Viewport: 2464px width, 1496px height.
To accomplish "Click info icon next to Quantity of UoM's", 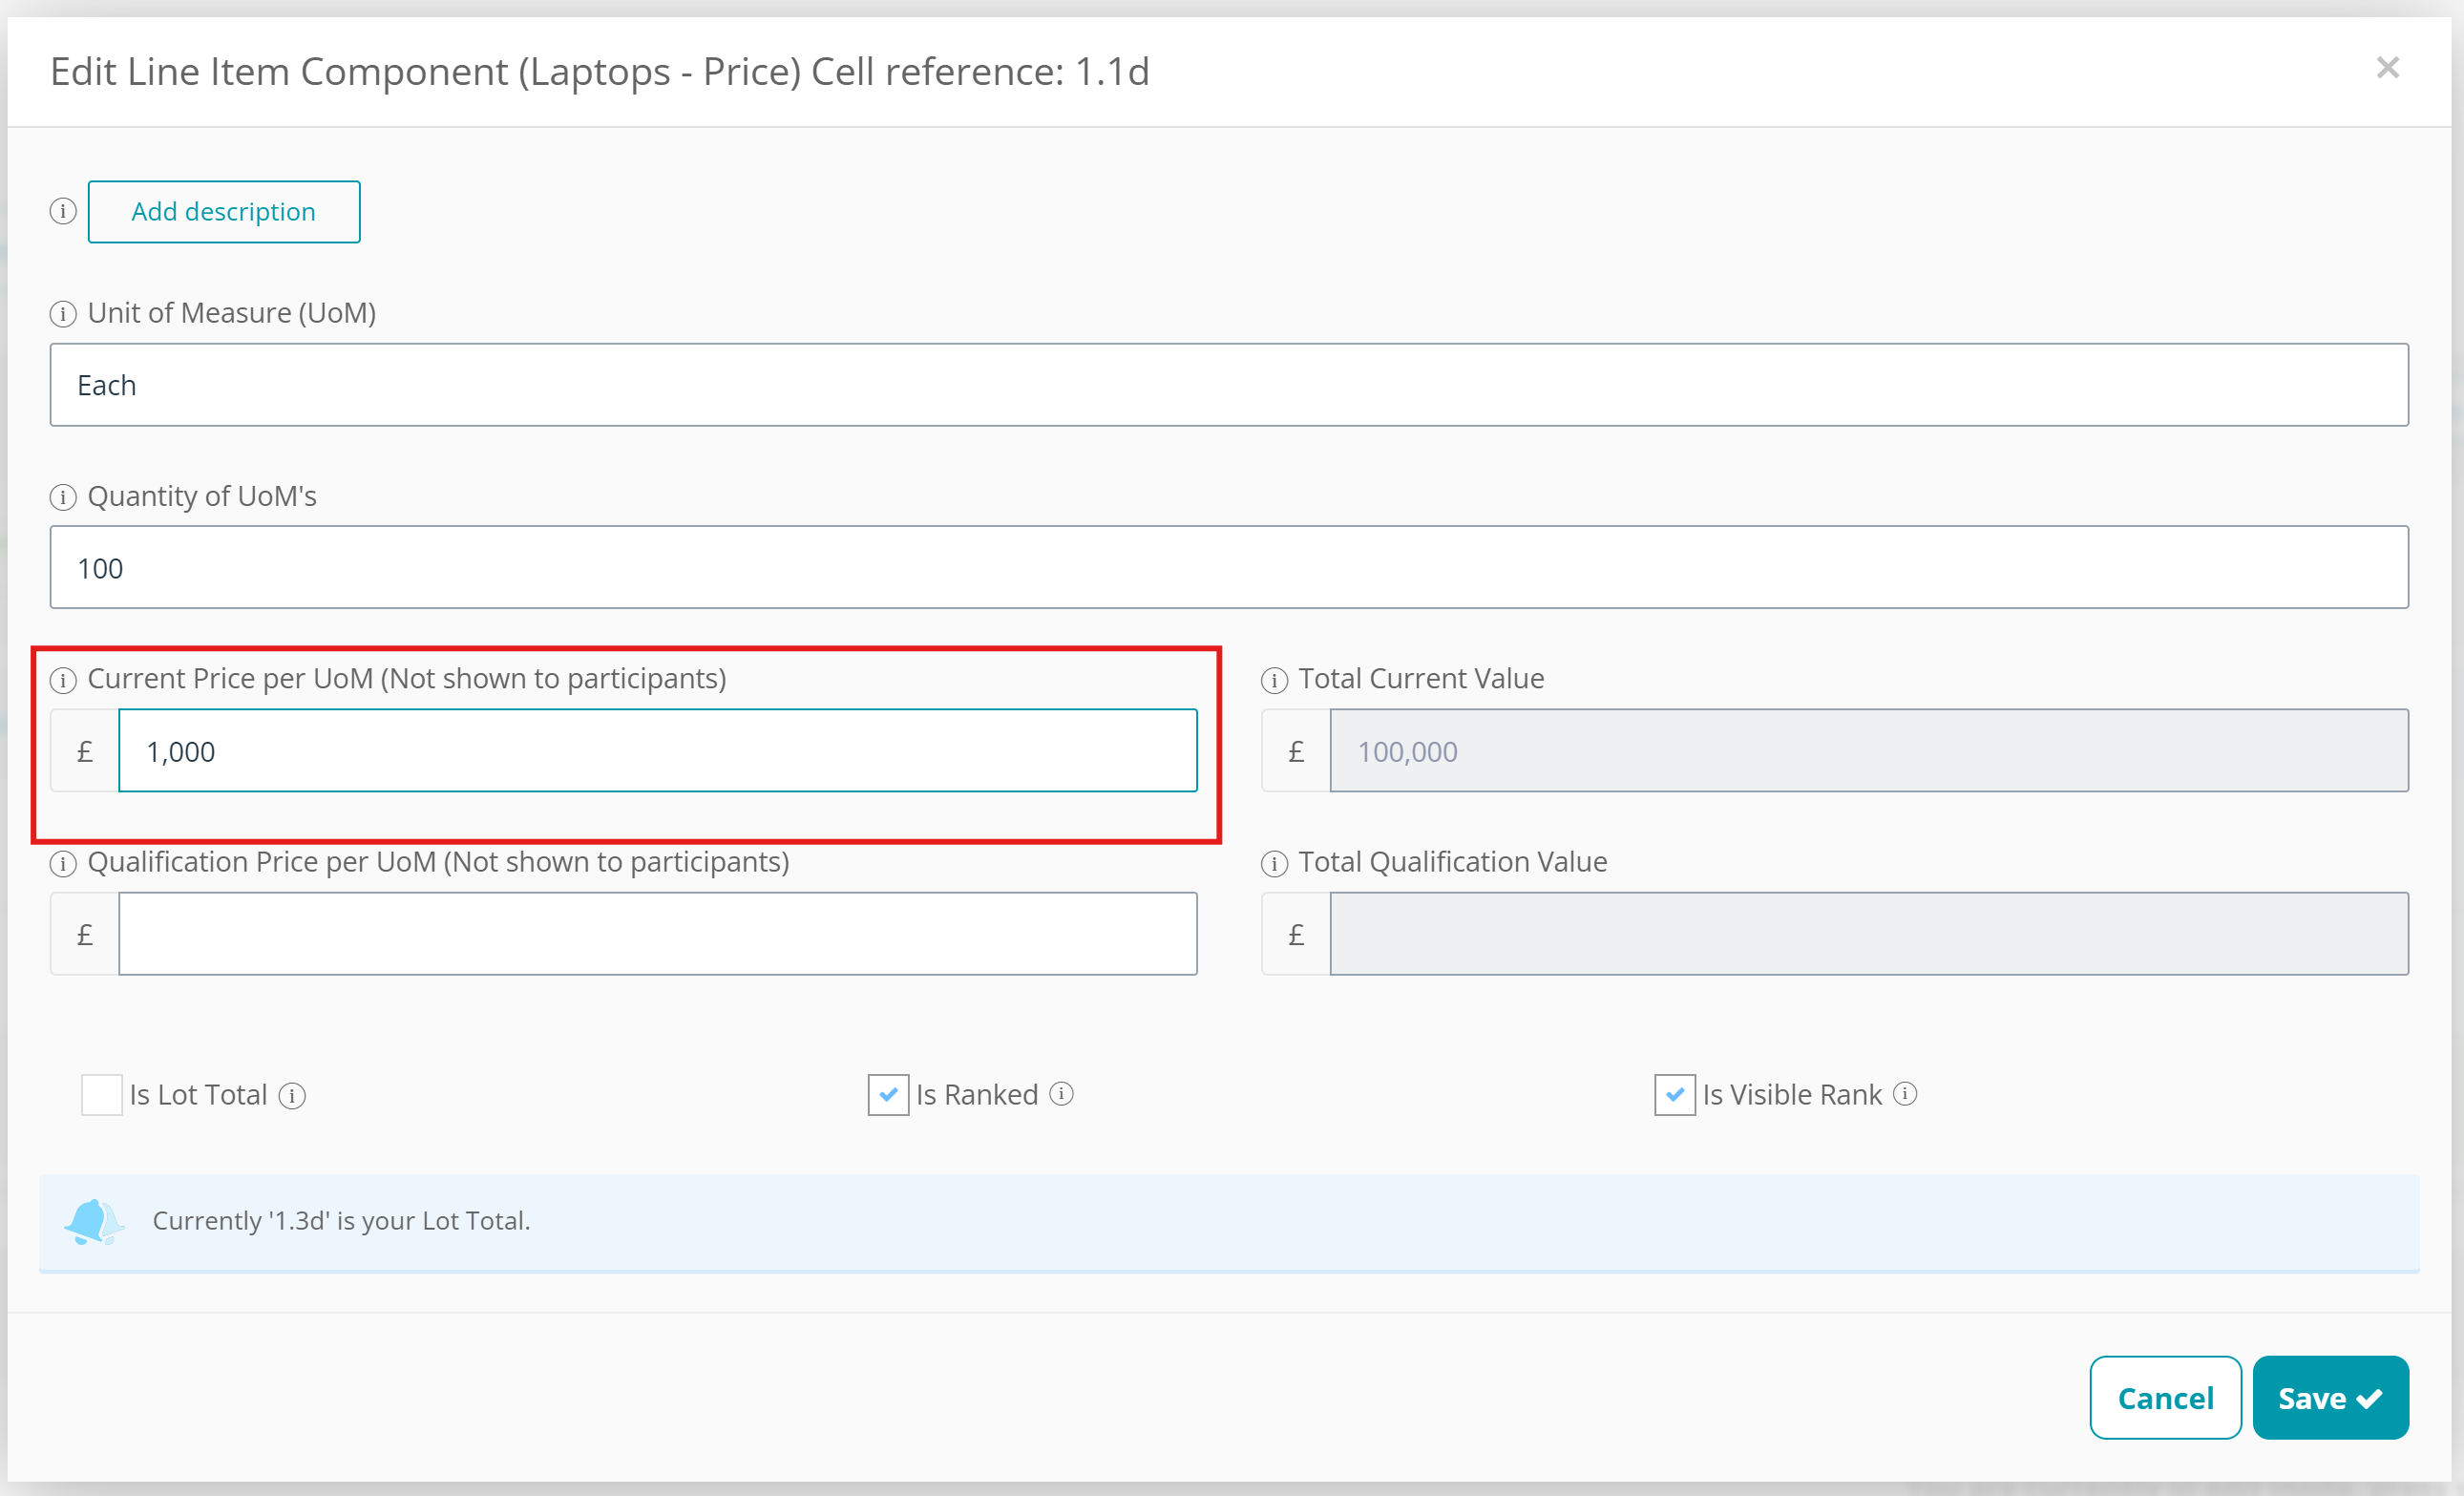I will coord(63,497).
